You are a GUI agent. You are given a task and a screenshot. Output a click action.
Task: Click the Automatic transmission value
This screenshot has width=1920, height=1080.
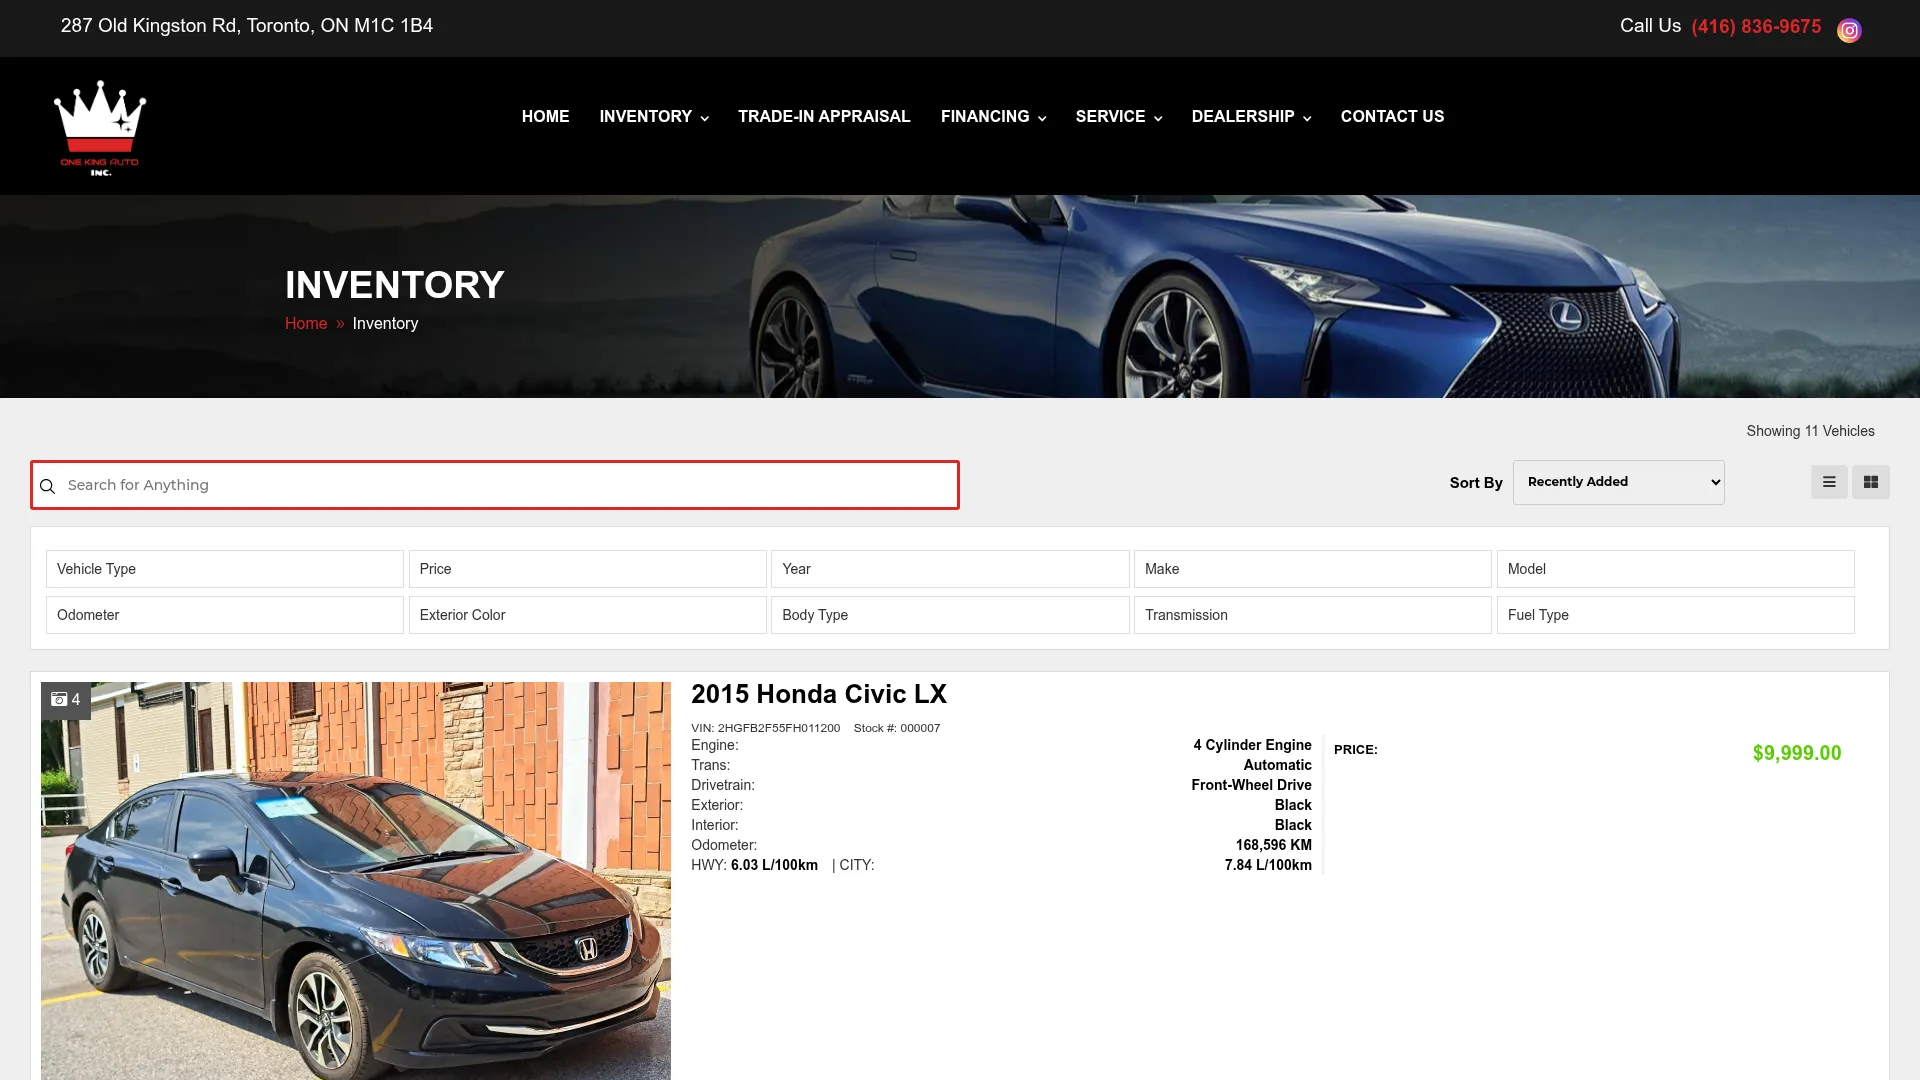click(1277, 765)
